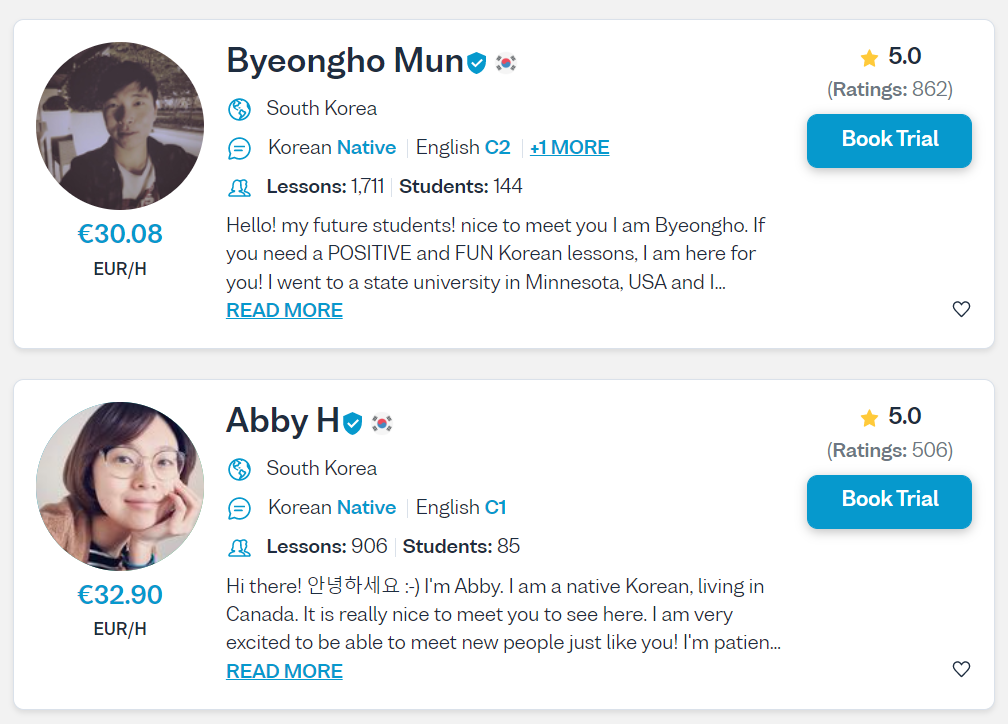Click lessons people icon in Byeongho's card

[239, 187]
